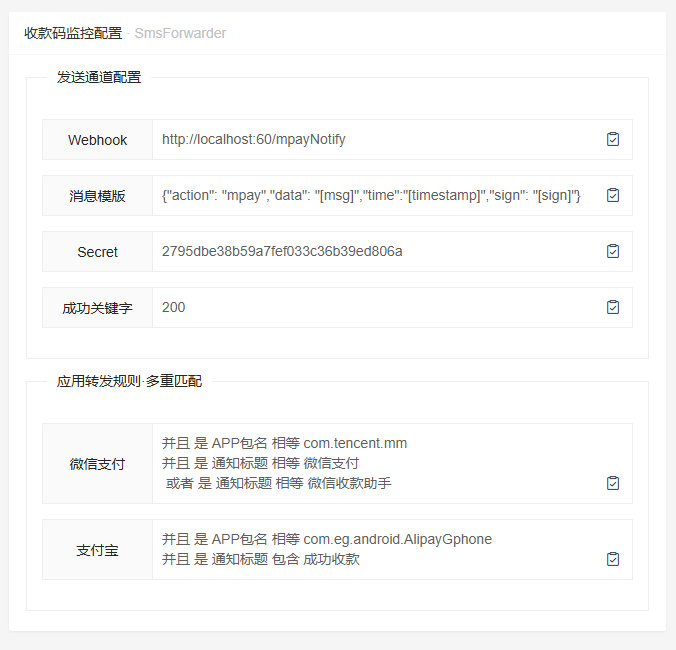
Task: Click the Secret label cell
Action: click(x=97, y=252)
